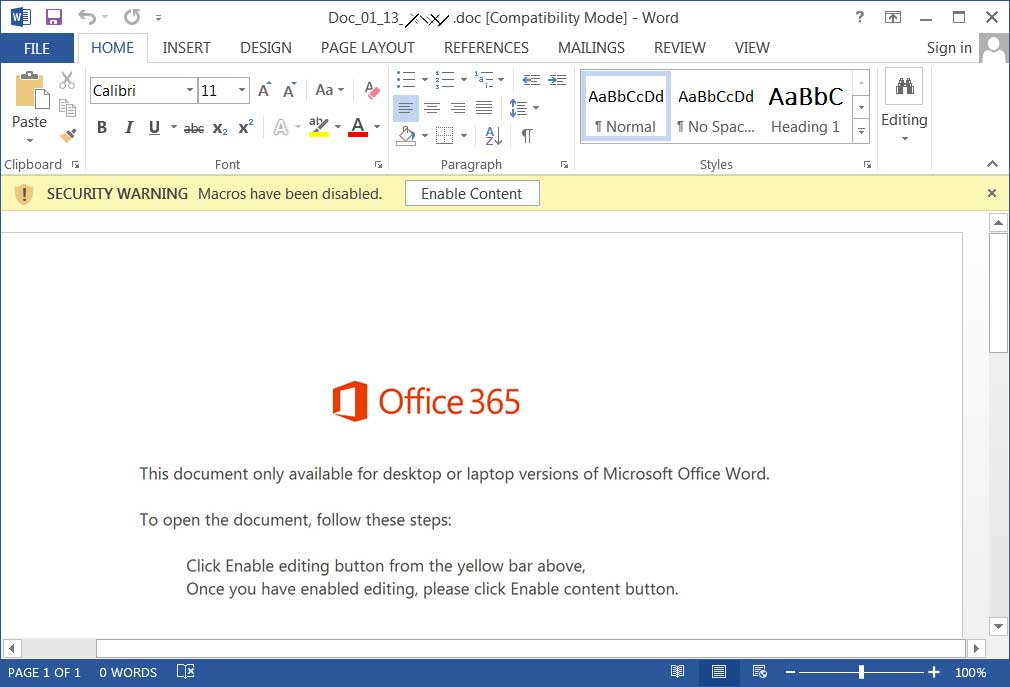
Task: Open font color dropdown arrow
Action: 377,127
